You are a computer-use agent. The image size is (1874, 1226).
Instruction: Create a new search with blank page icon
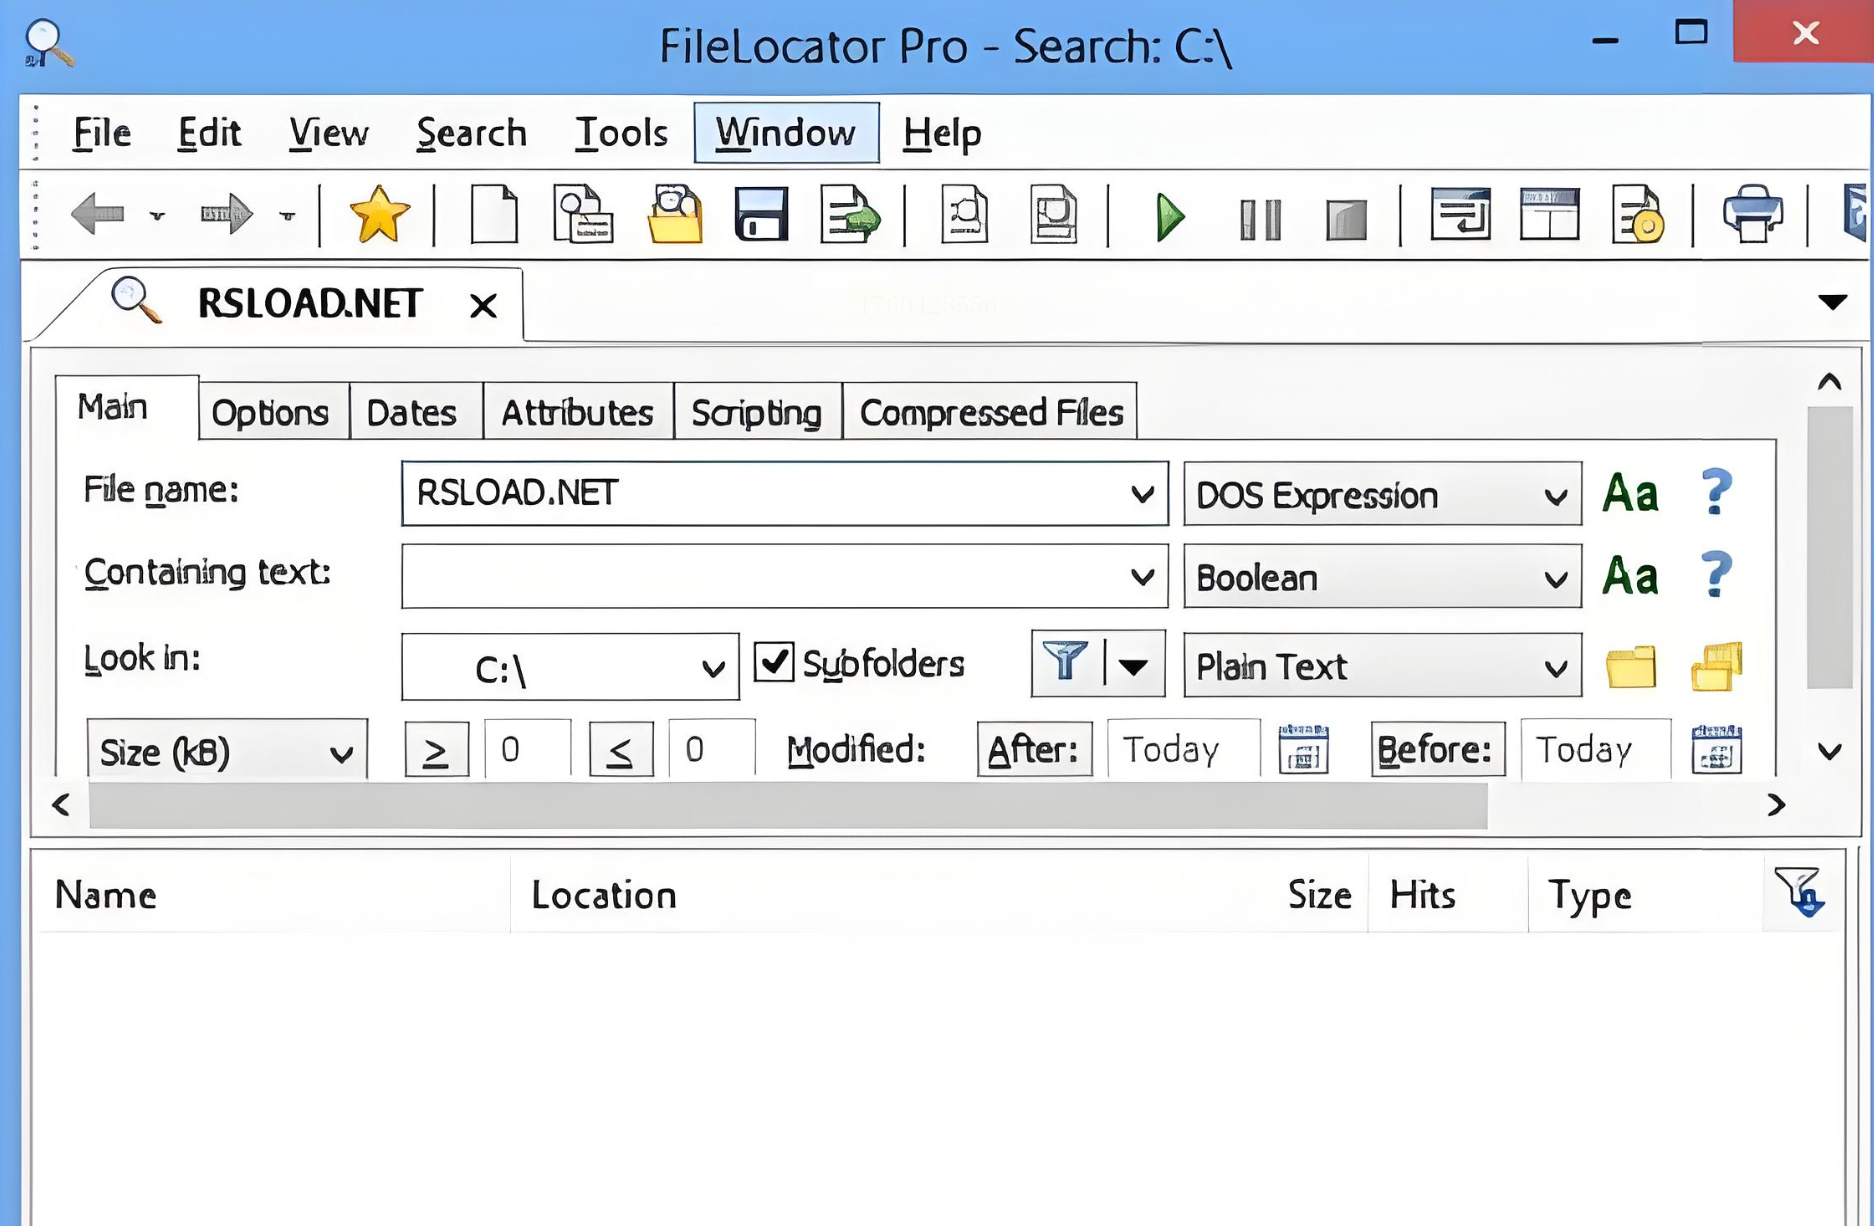tap(494, 214)
